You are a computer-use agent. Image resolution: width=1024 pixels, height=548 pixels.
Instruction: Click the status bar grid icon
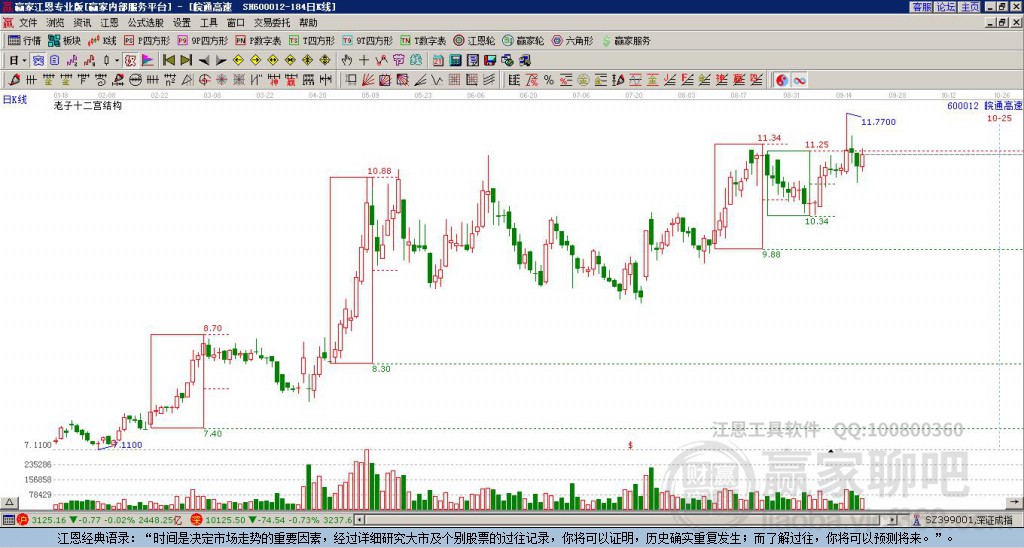point(8,520)
